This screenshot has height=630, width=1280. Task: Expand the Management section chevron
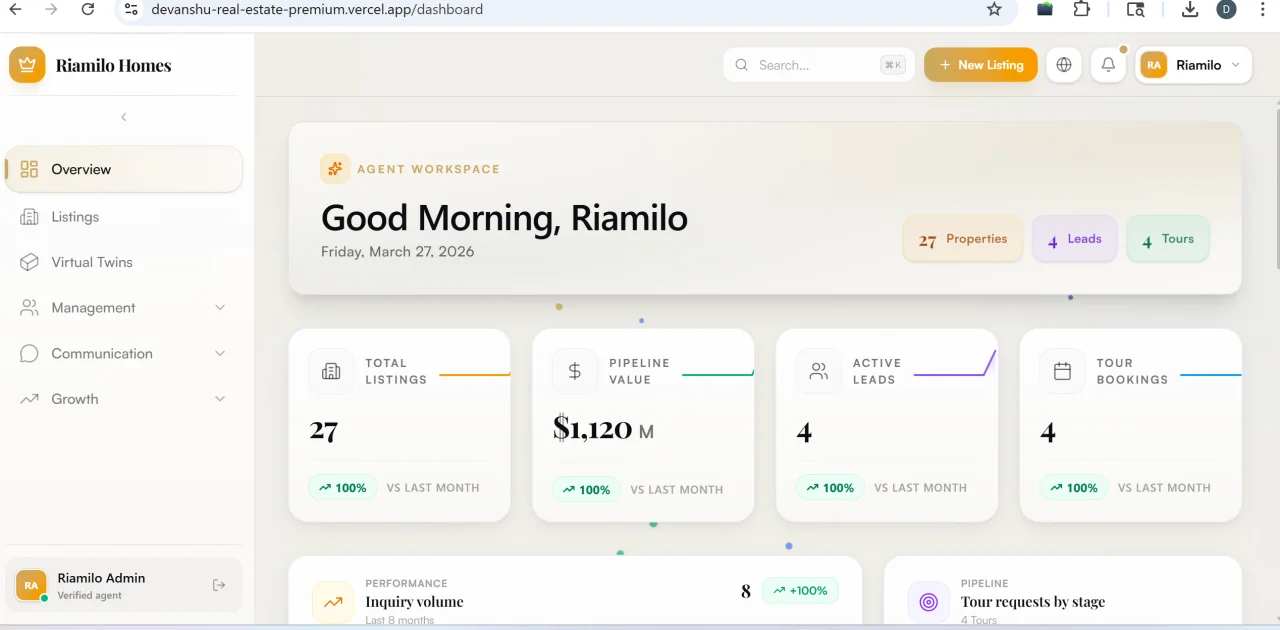tap(220, 308)
